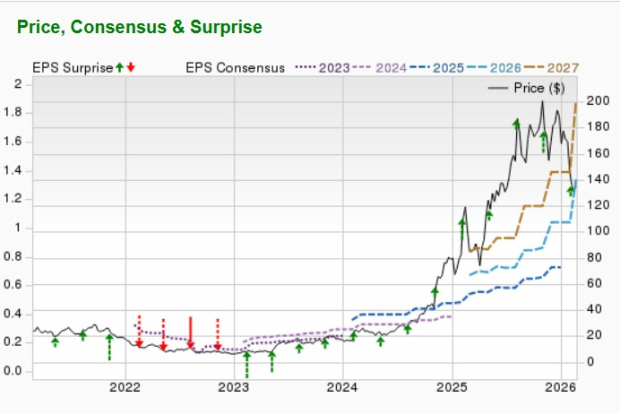
Task: Click the 2022 label on the time axis
Action: click(x=125, y=388)
